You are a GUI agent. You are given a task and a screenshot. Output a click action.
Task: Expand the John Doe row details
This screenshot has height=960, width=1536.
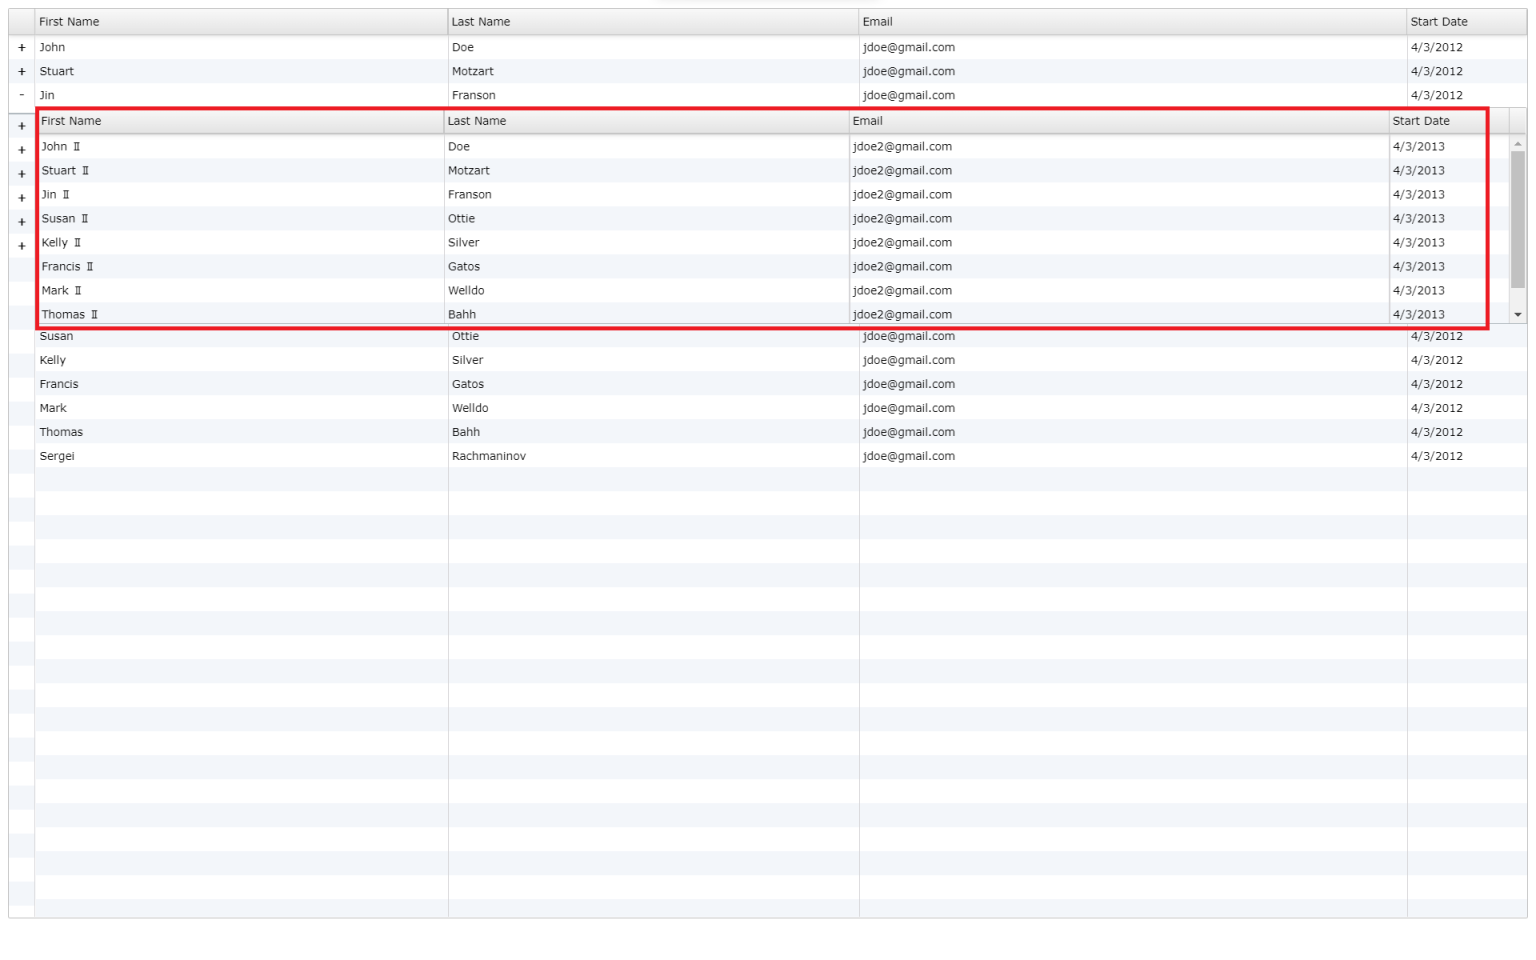(x=22, y=48)
